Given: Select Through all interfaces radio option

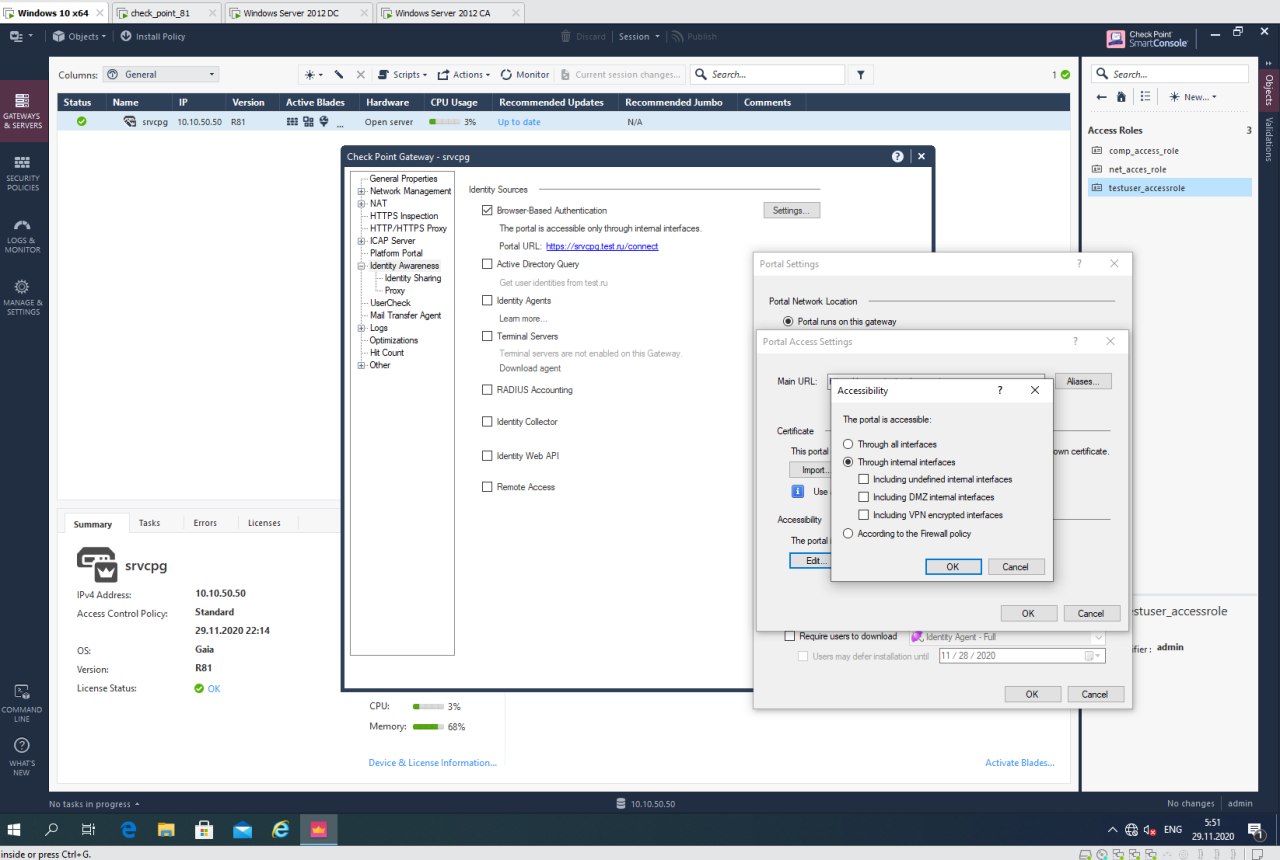Looking at the screenshot, I should (x=849, y=444).
